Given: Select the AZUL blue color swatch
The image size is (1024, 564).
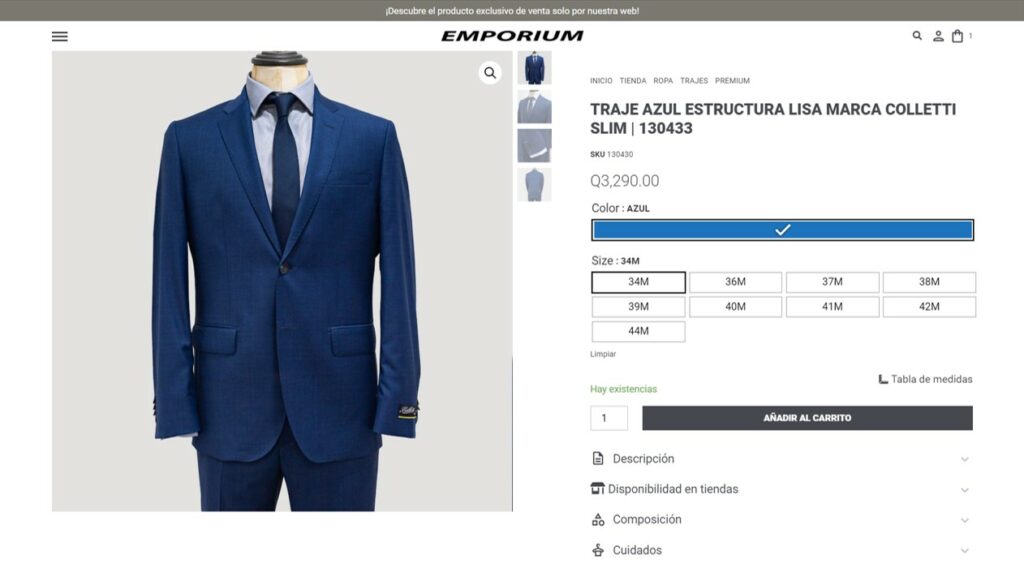Looking at the screenshot, I should coord(782,230).
